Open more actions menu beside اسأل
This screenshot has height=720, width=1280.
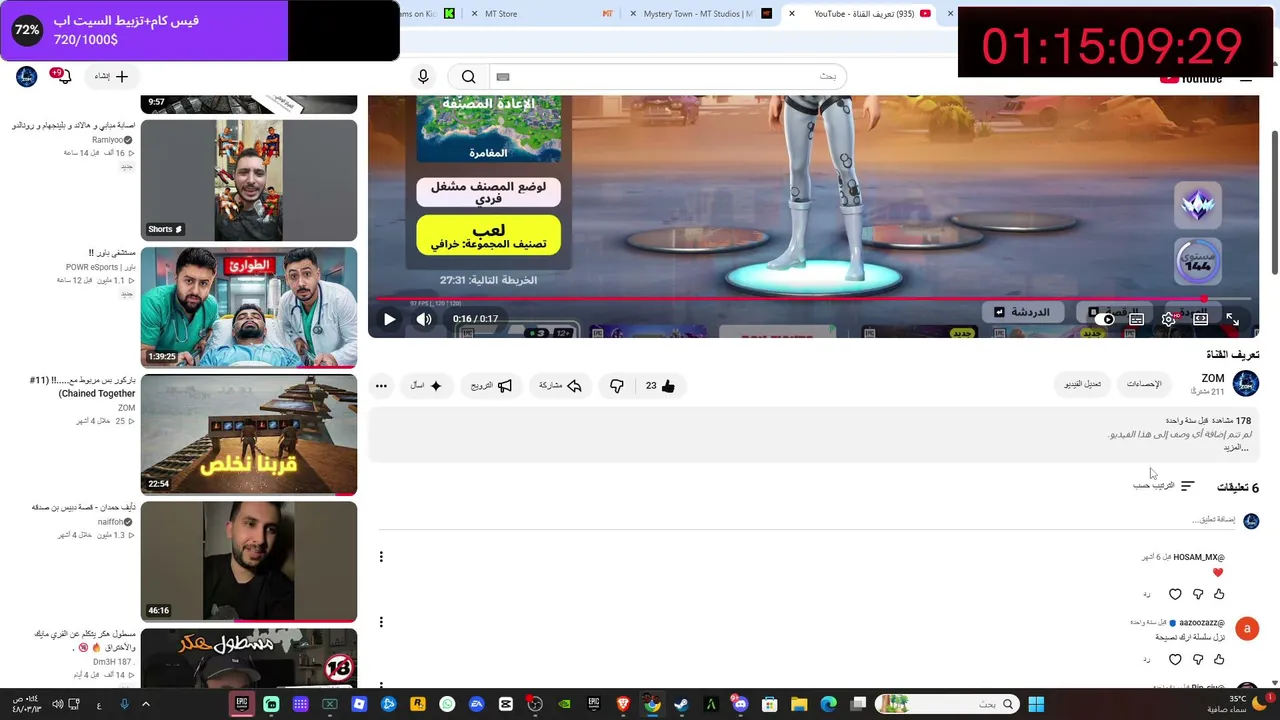tap(381, 386)
